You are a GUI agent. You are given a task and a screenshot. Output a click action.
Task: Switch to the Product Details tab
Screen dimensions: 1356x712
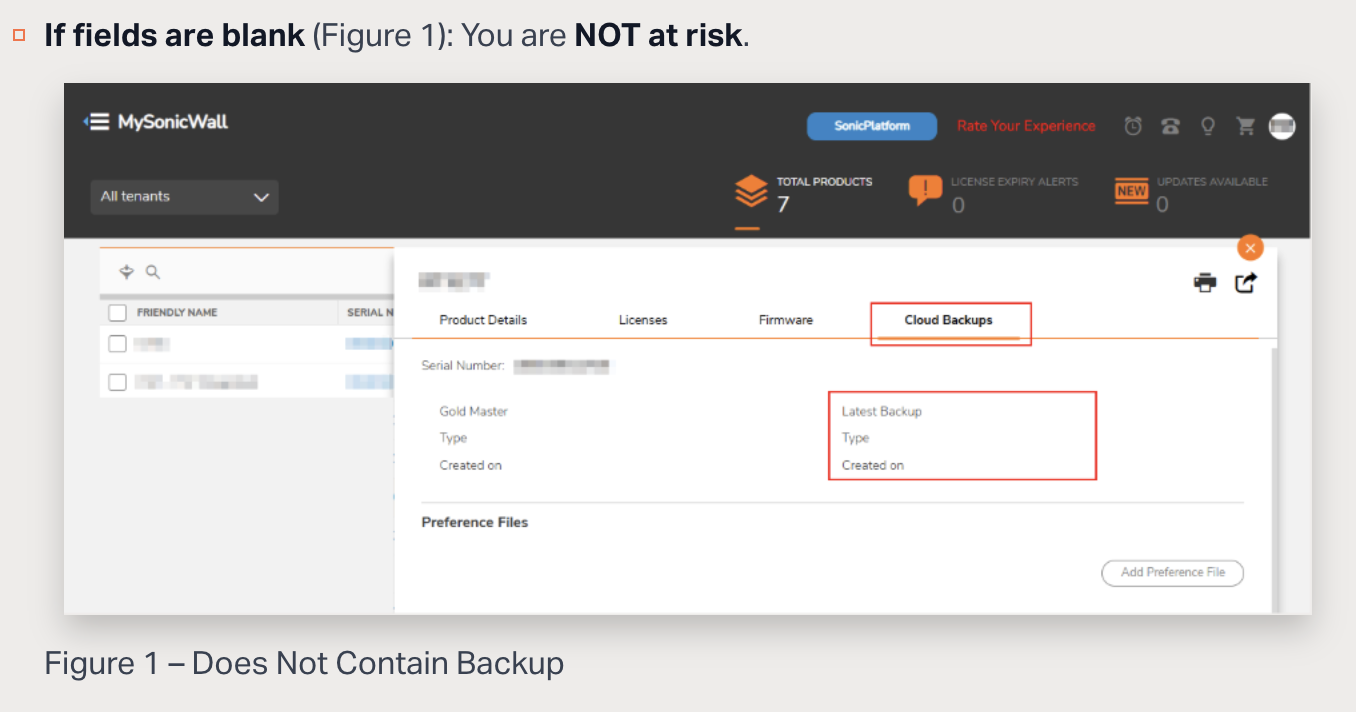(483, 320)
